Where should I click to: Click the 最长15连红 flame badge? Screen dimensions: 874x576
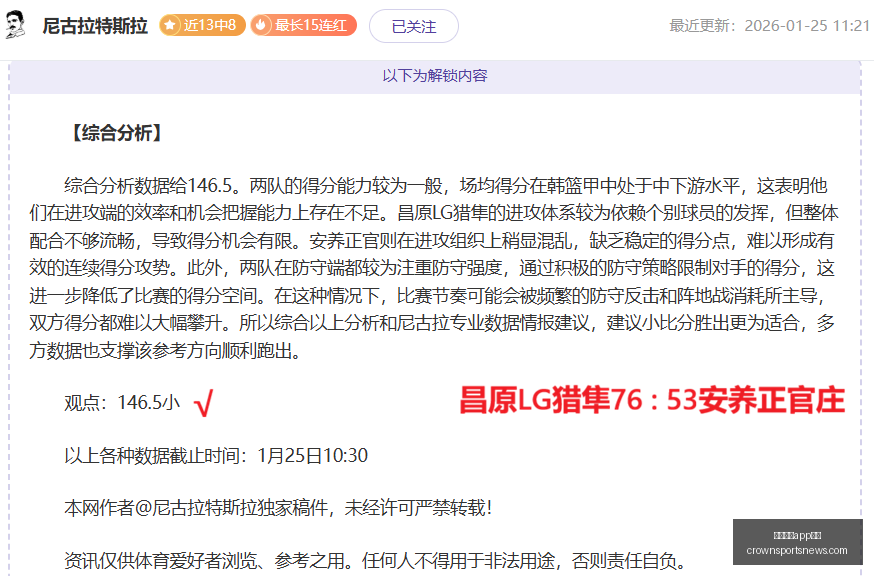point(303,25)
